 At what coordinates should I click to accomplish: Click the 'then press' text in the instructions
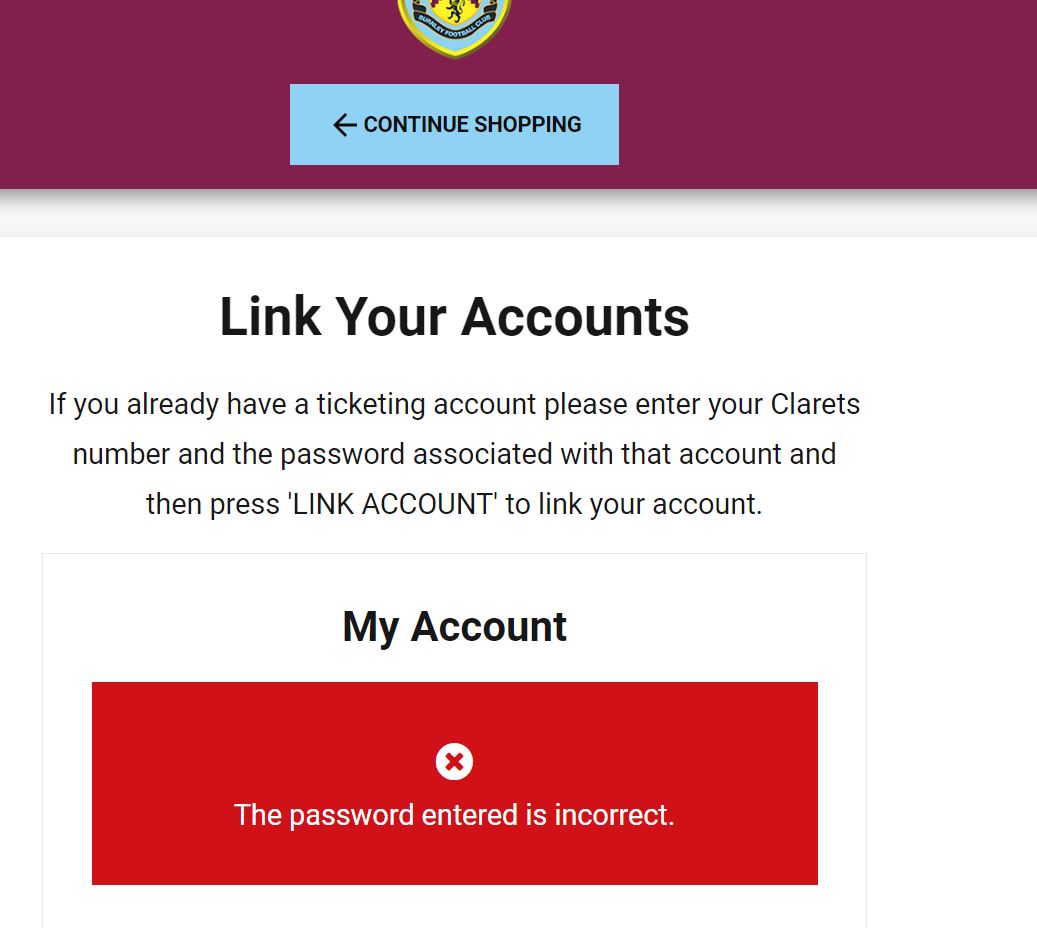point(212,505)
